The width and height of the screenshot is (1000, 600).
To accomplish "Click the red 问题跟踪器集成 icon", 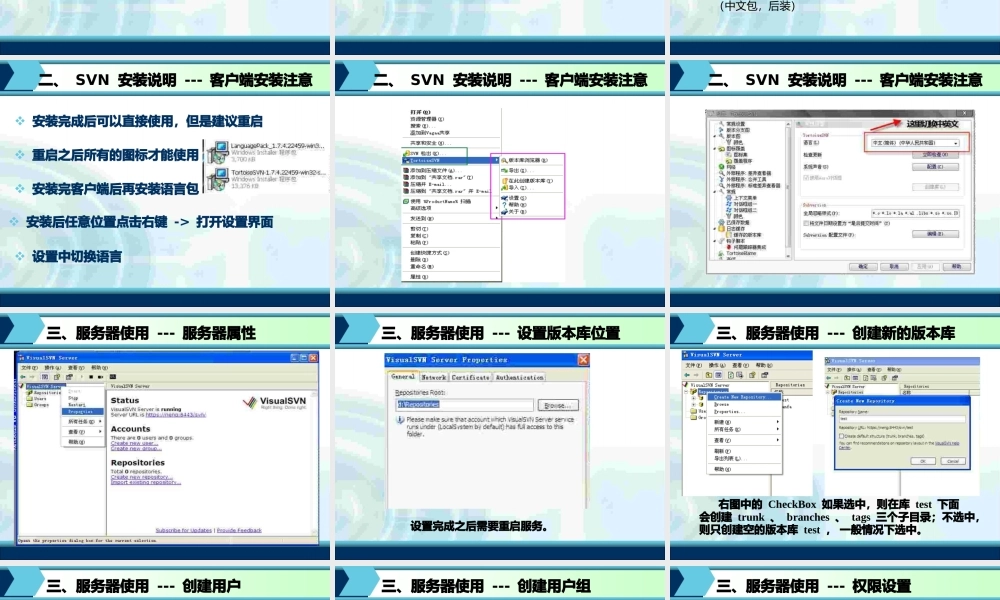I will click(729, 247).
